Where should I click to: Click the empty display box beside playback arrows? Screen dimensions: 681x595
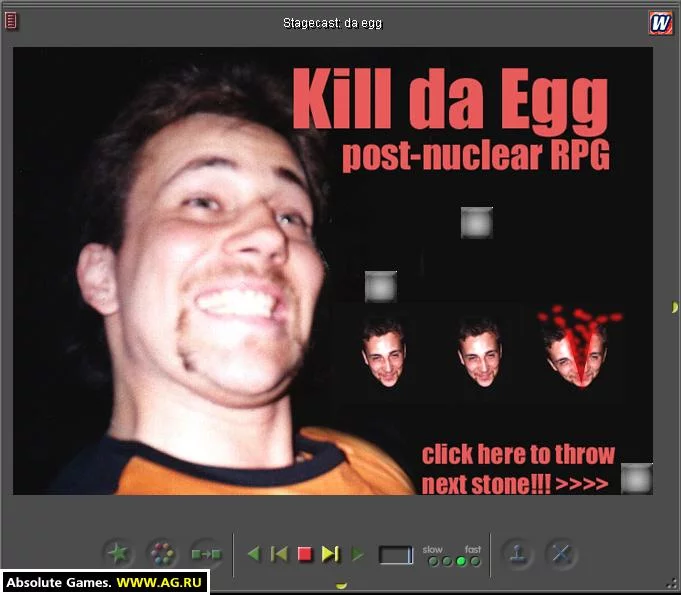click(396, 555)
